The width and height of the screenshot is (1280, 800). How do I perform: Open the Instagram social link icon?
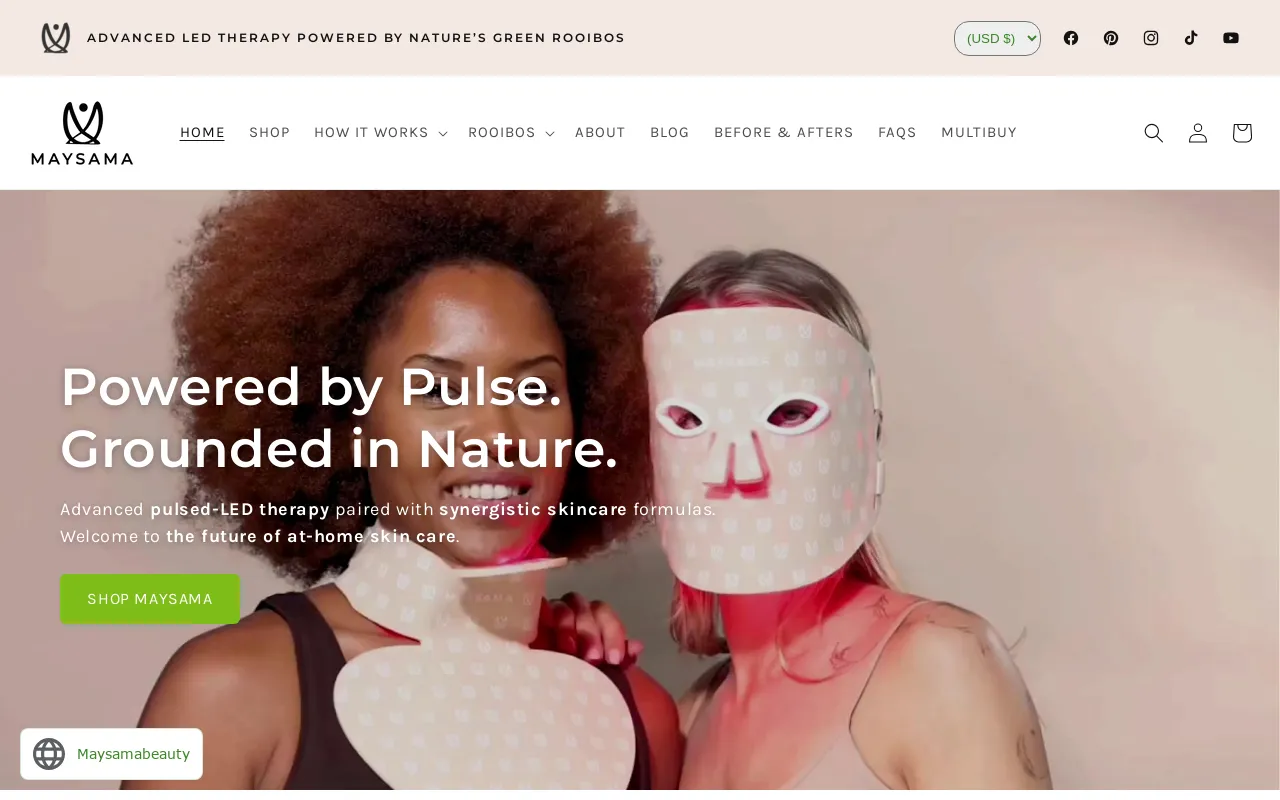pyautogui.click(x=1151, y=38)
